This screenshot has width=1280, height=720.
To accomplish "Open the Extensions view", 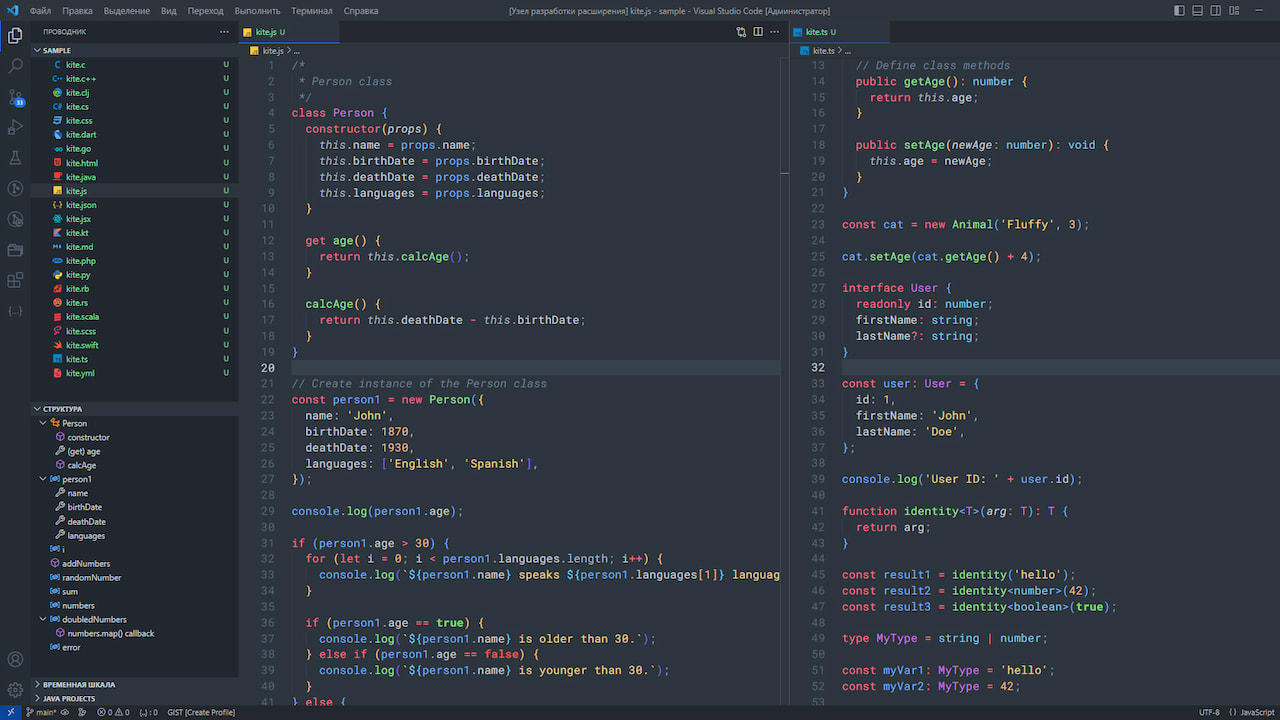I will click(15, 280).
